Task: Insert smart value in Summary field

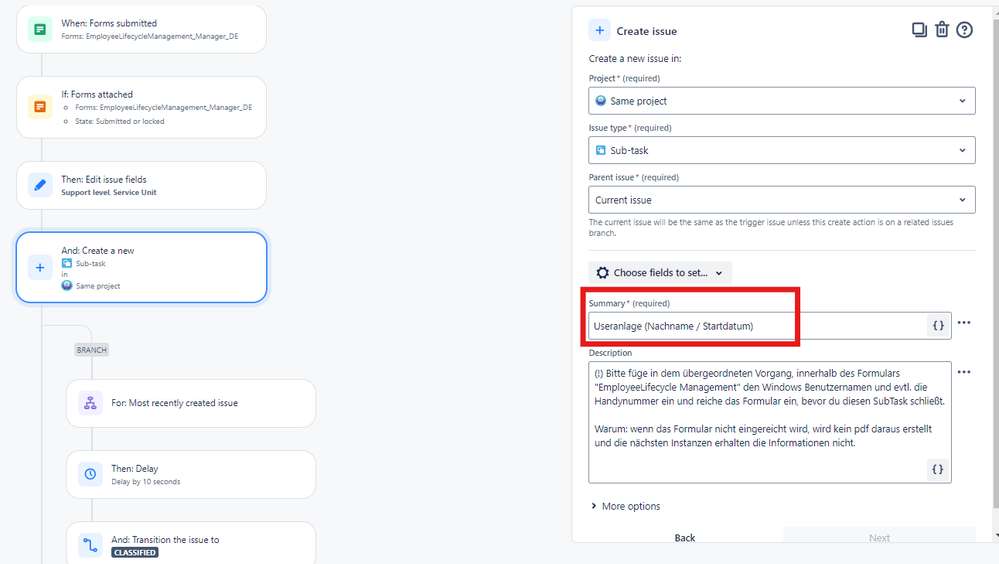Action: [938, 326]
